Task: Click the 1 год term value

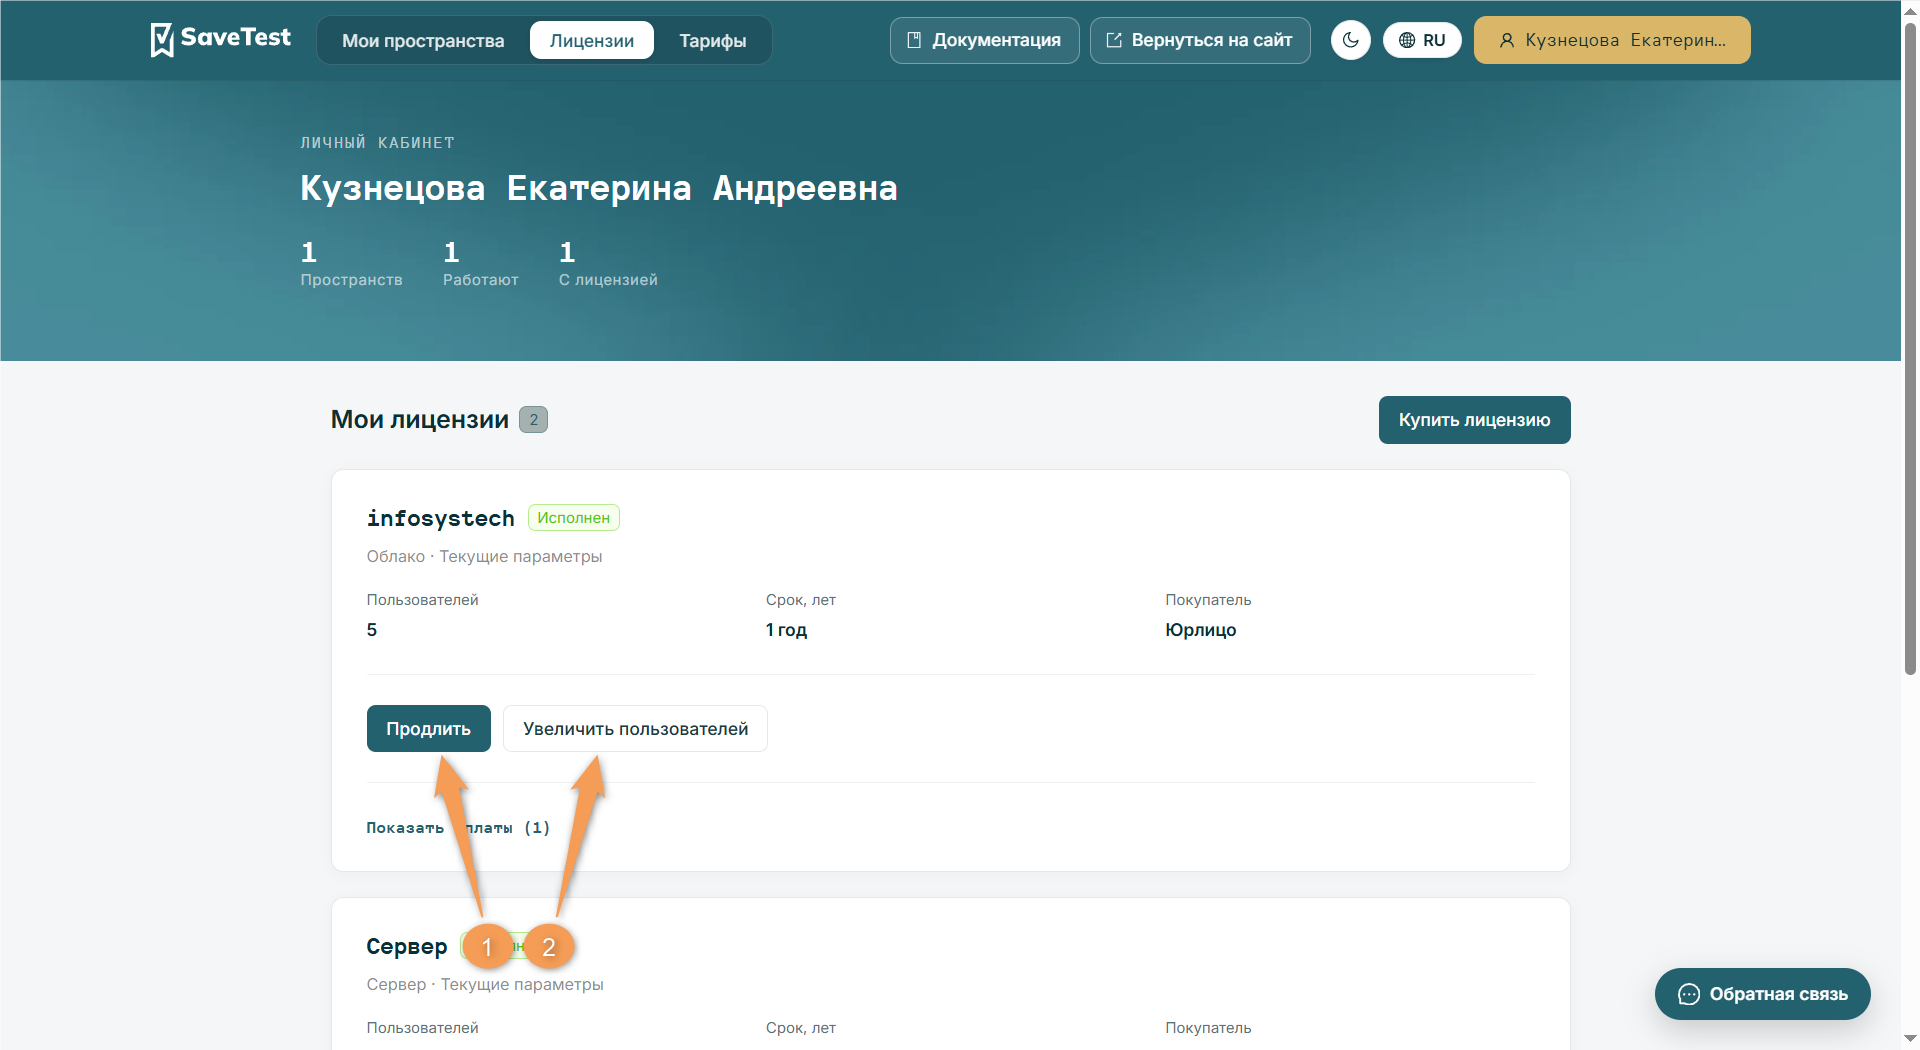Action: pyautogui.click(x=786, y=630)
